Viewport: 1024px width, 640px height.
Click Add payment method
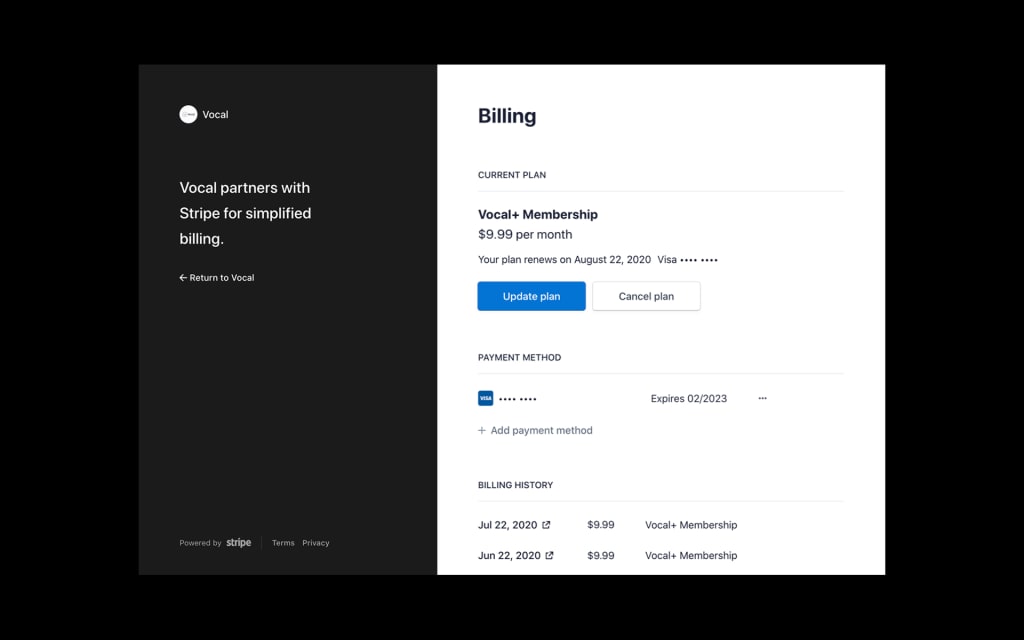(536, 430)
